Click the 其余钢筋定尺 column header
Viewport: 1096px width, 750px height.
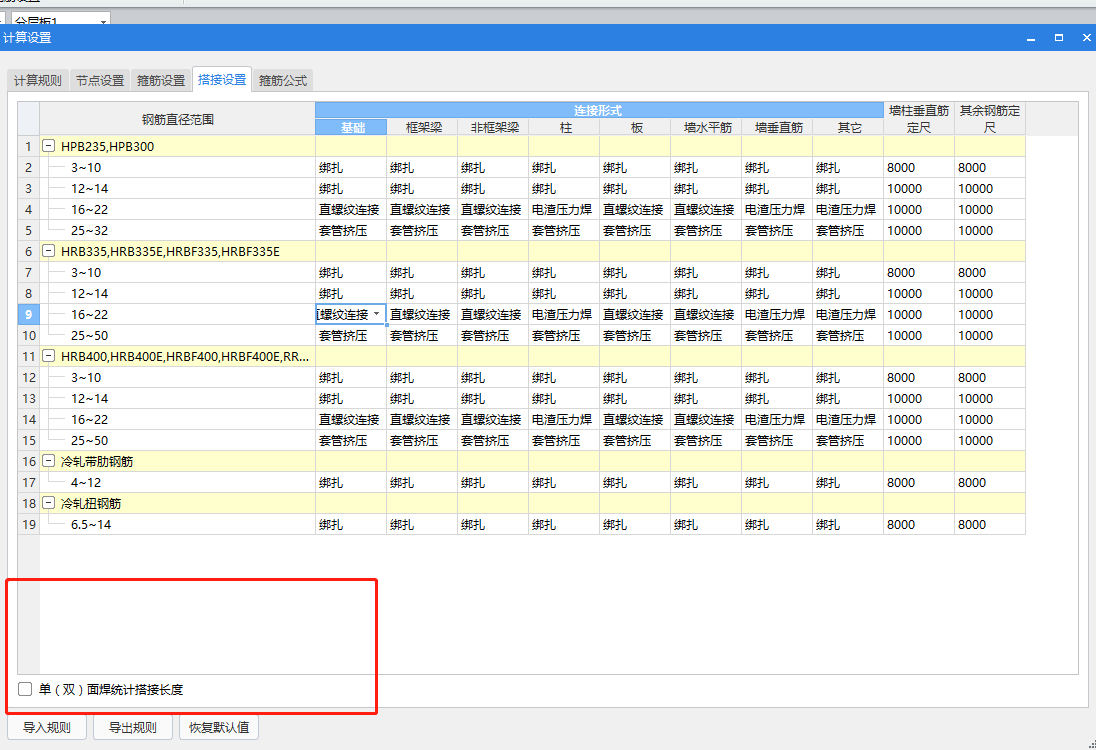(990, 119)
